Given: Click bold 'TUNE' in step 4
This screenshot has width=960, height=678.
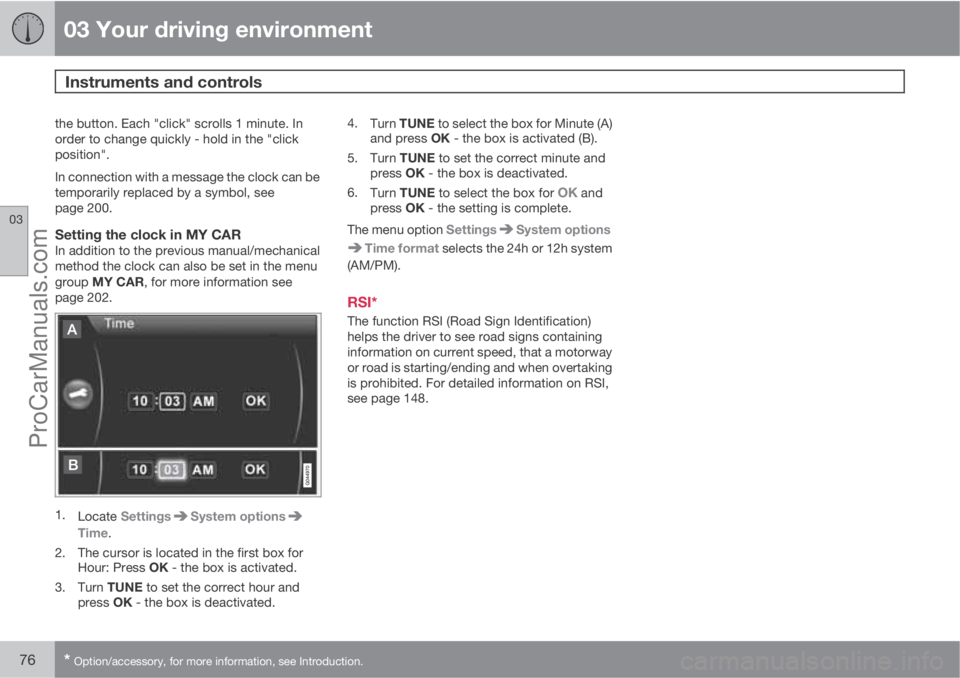Looking at the screenshot, I should (x=417, y=124).
